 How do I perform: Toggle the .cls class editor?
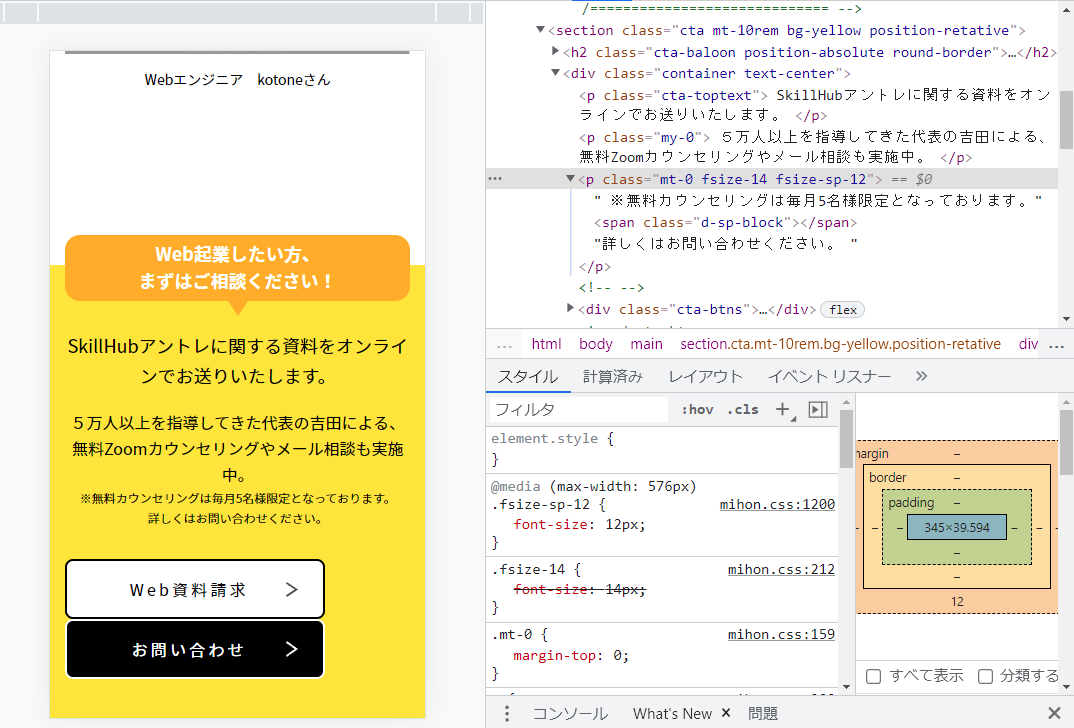[742, 410]
